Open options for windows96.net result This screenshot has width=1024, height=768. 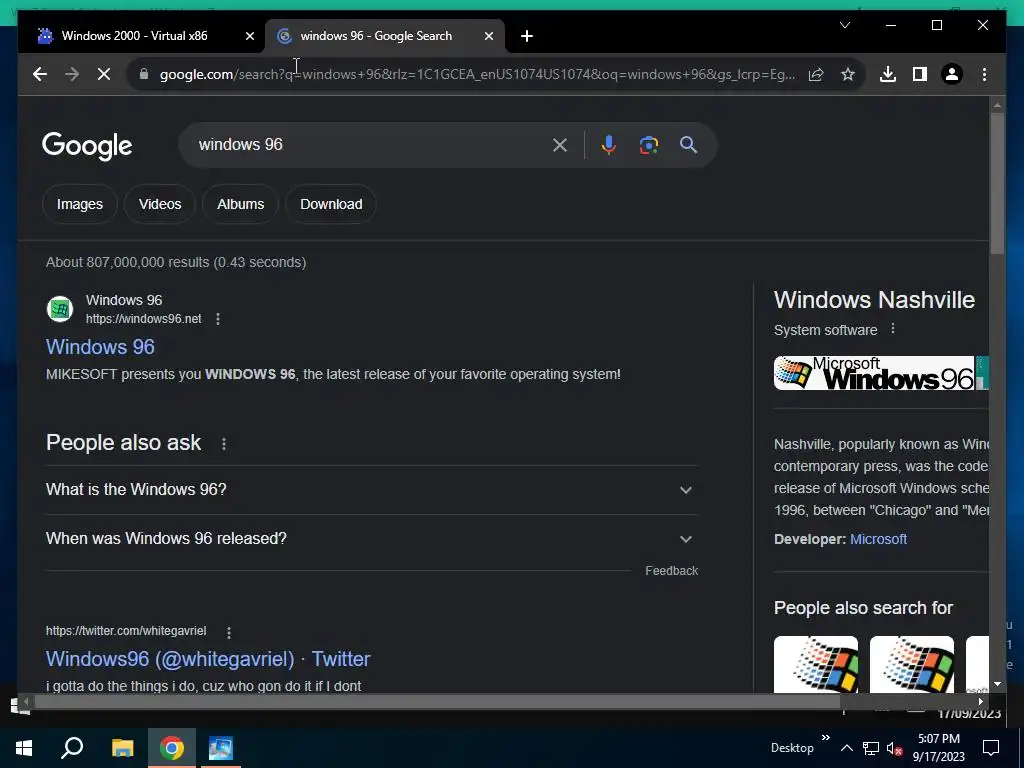(218, 319)
